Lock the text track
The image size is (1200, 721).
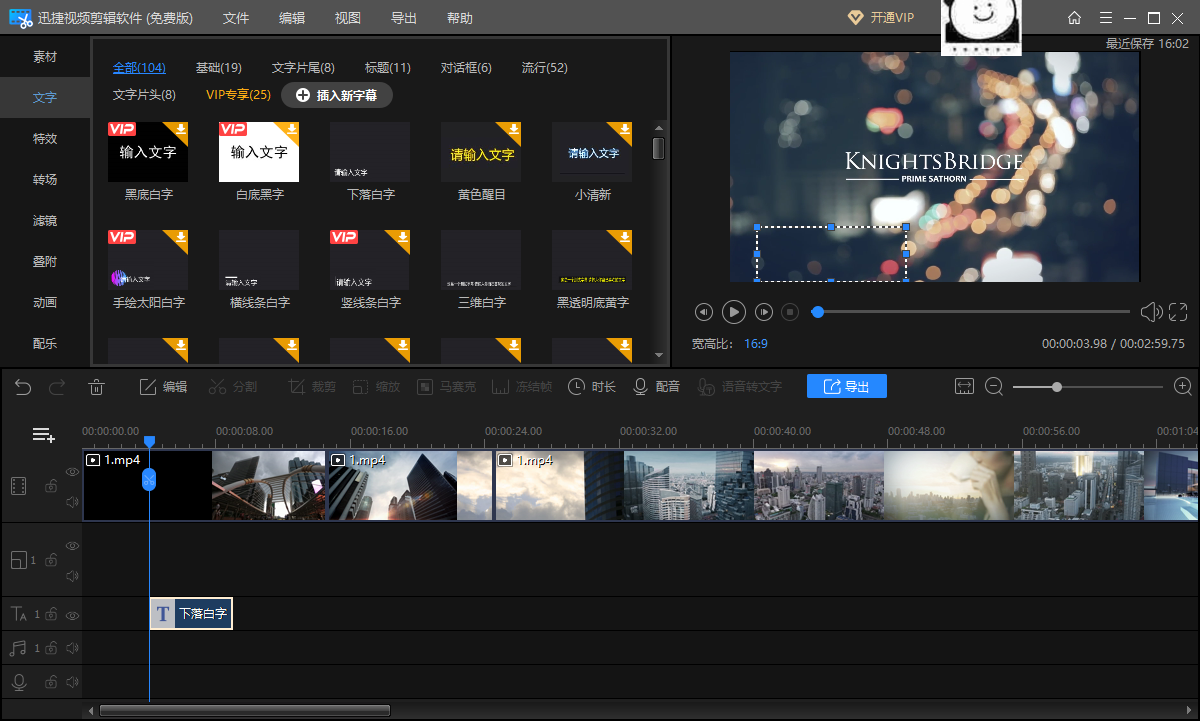pyautogui.click(x=50, y=614)
